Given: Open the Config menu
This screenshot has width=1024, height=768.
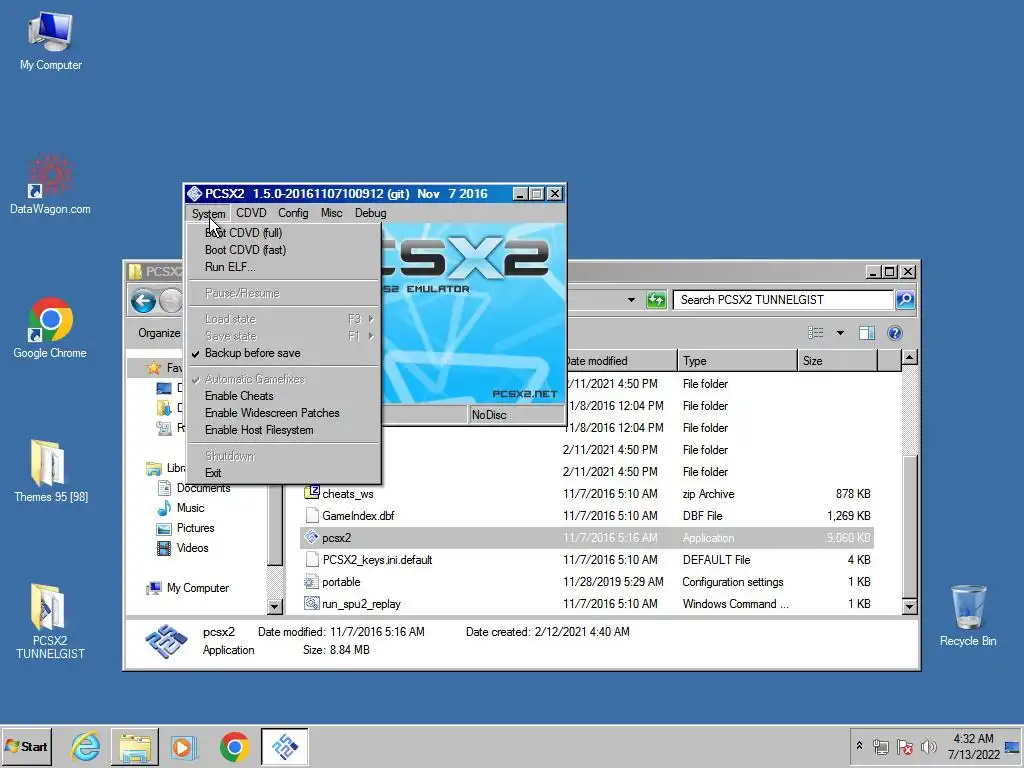Looking at the screenshot, I should point(293,213).
